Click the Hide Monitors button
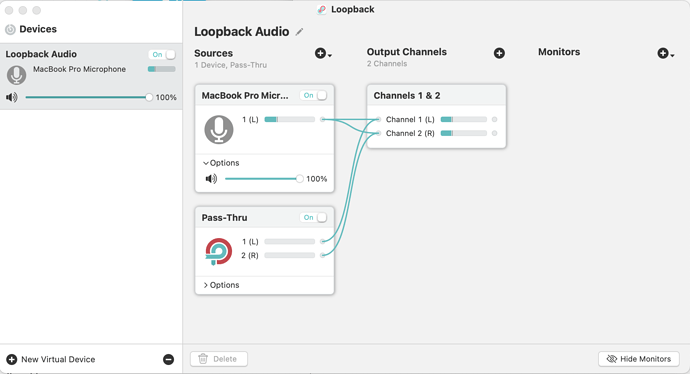 639,359
